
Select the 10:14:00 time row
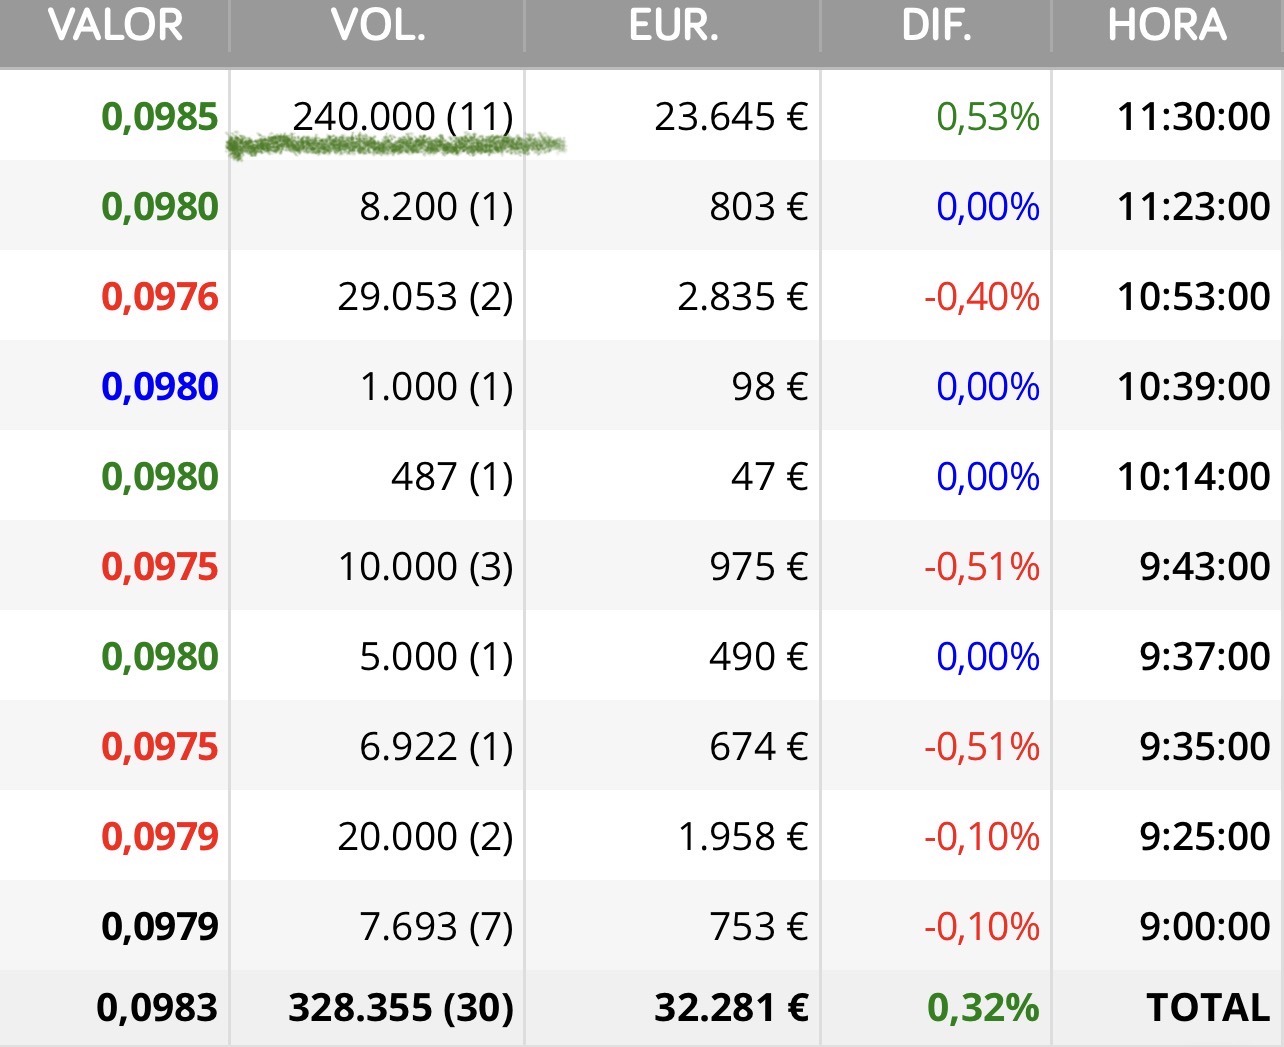(1193, 477)
